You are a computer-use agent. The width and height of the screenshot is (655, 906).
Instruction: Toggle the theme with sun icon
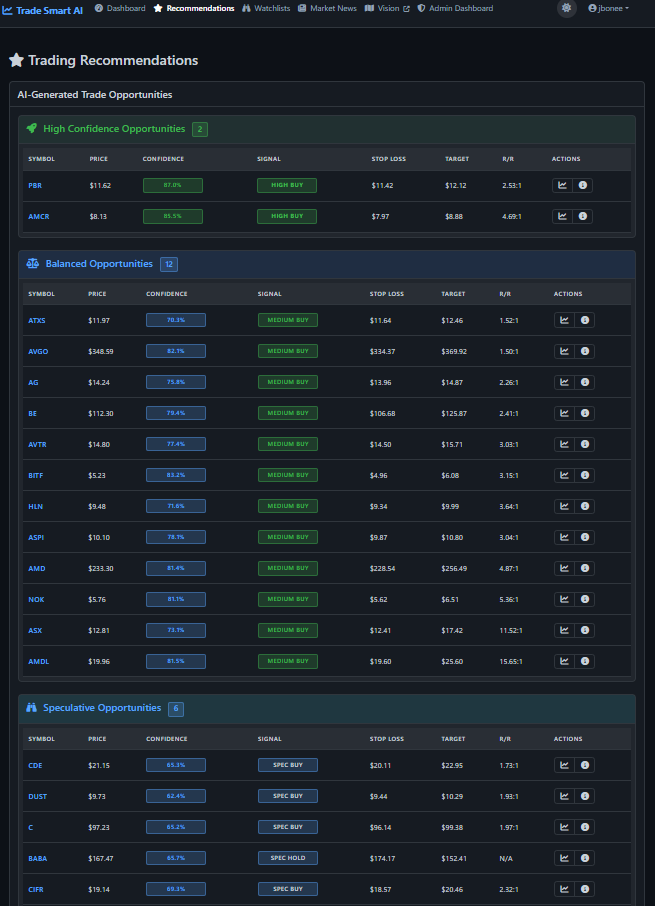tap(567, 8)
